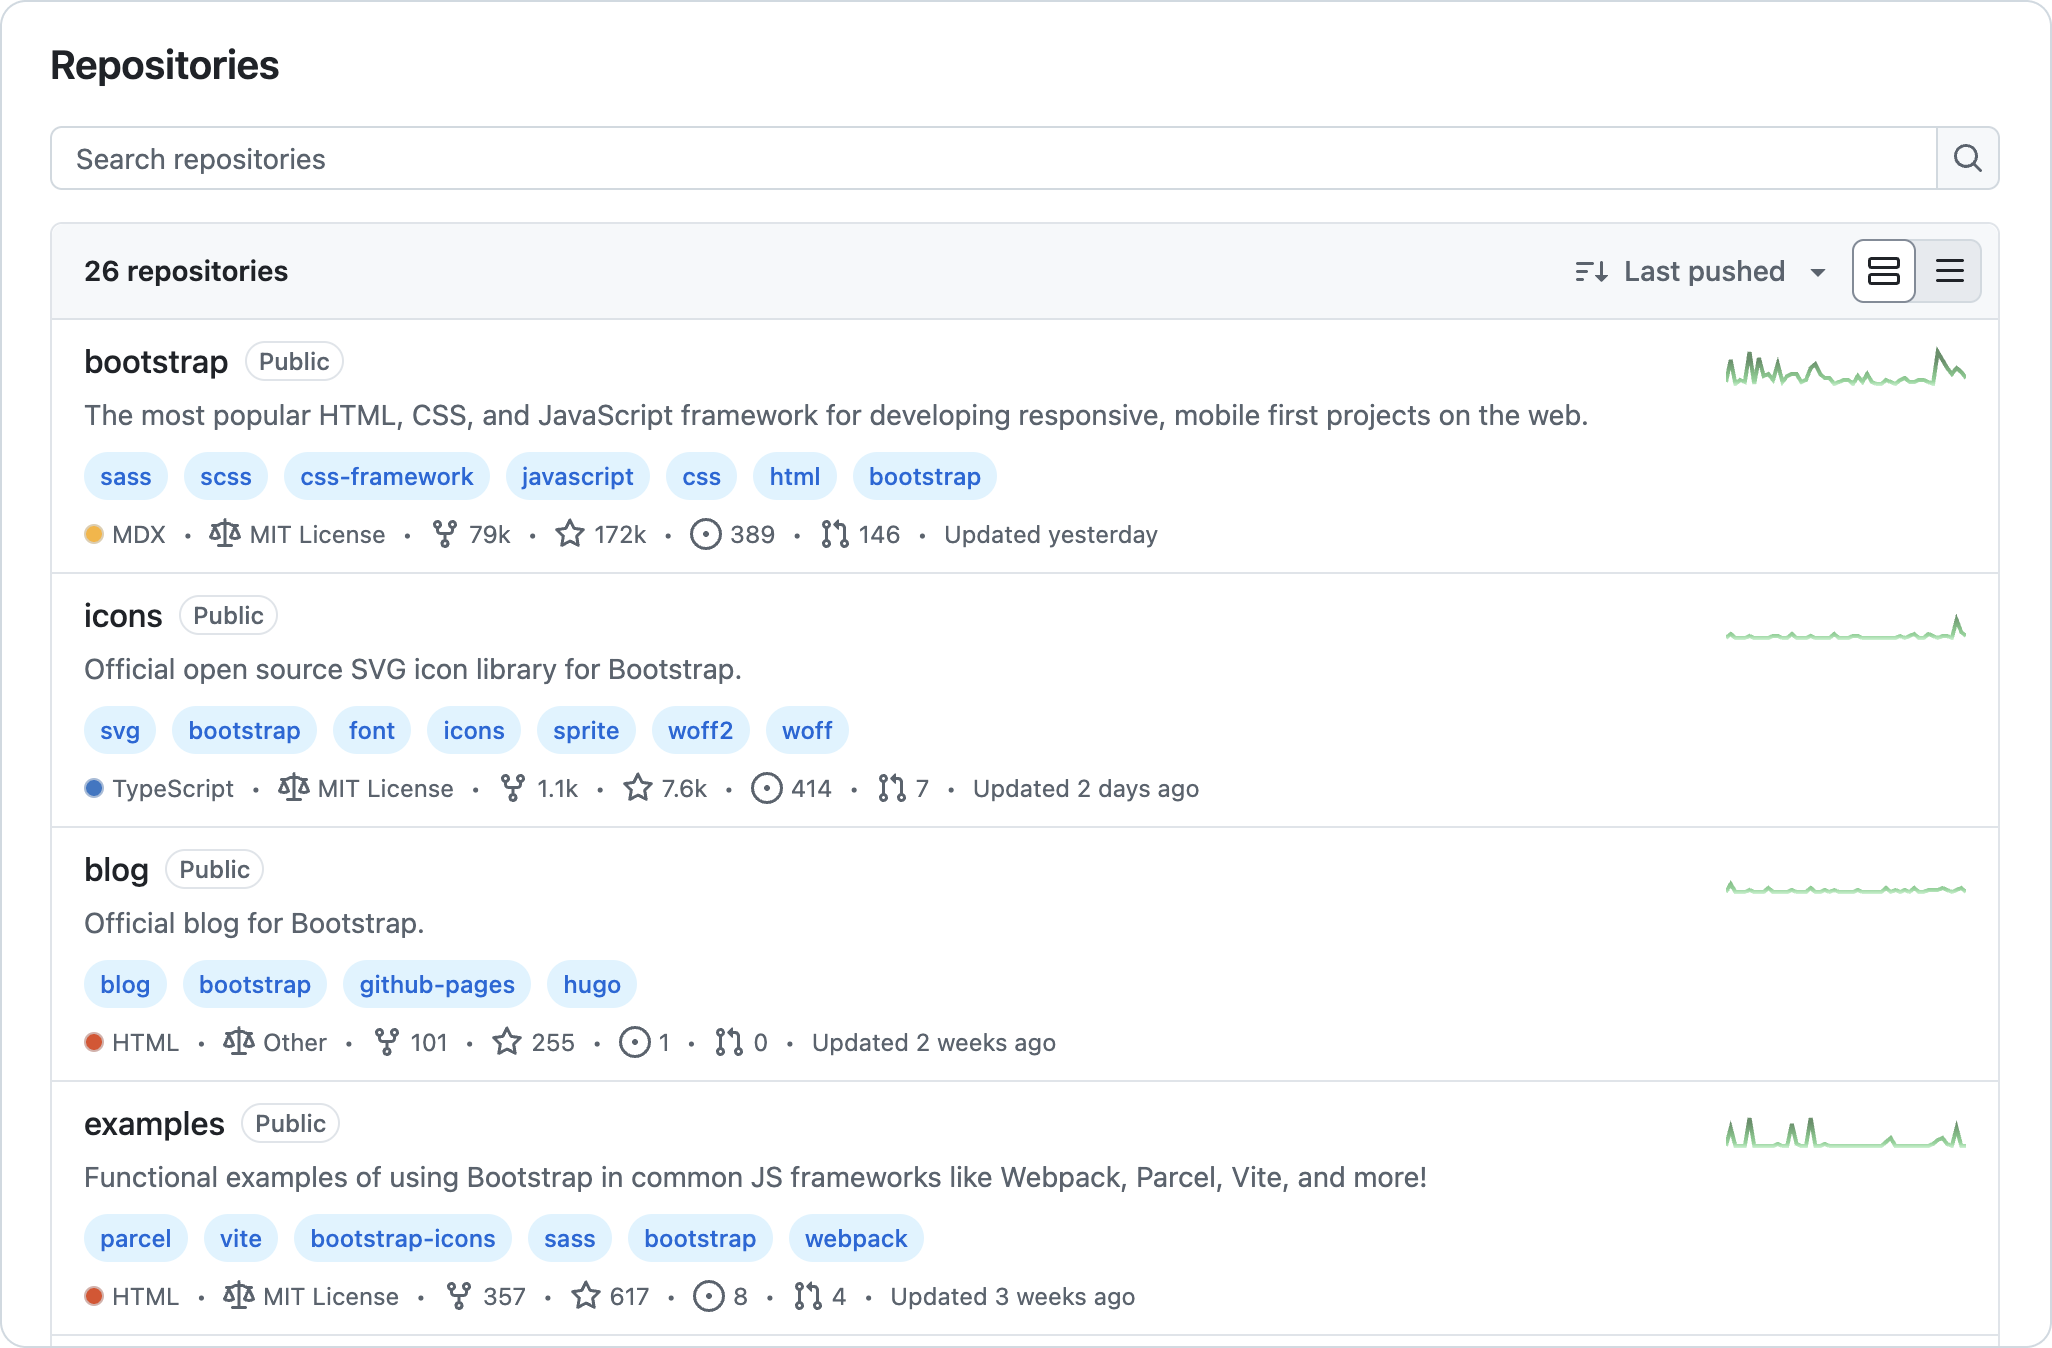Select the svg topic tag
2052x1348 pixels.
click(x=120, y=730)
